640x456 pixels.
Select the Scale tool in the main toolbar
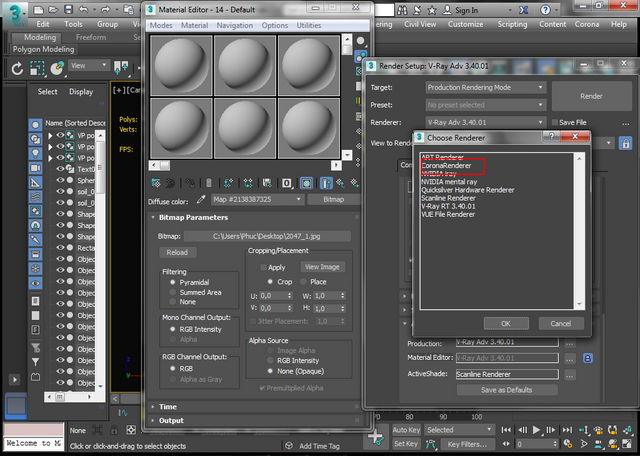(37, 68)
